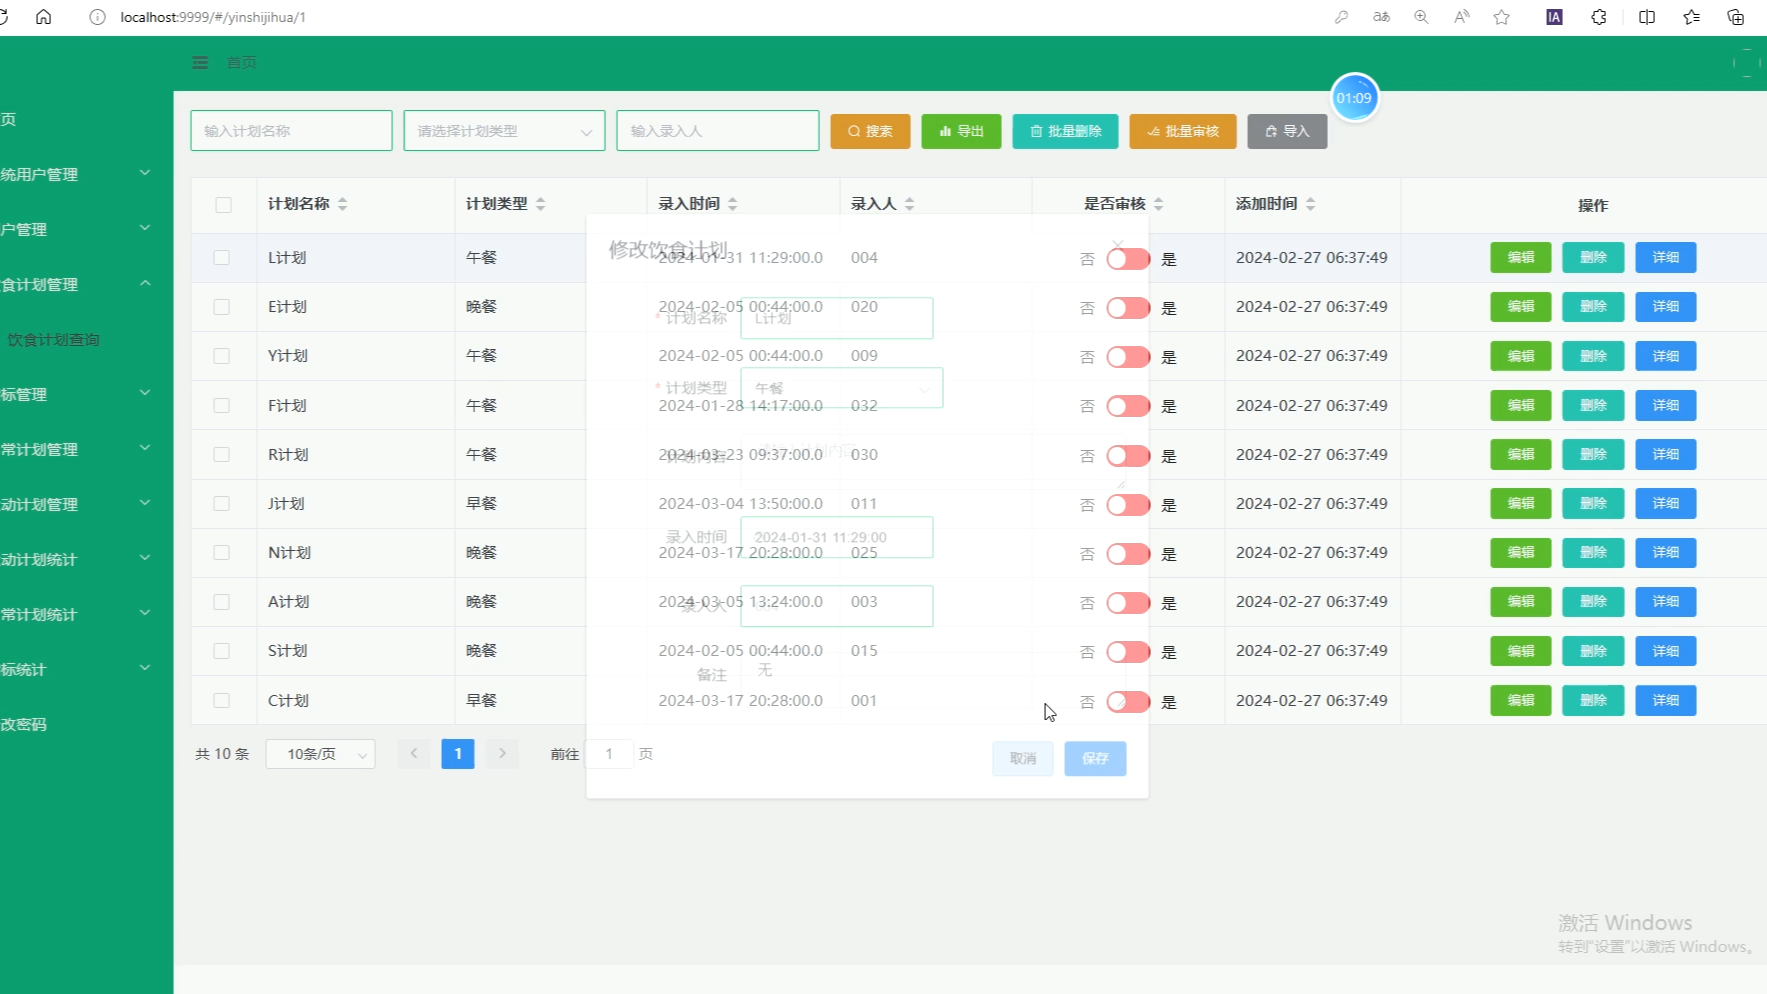
Task: Close the 修改饮食计划 dialog
Action: coord(1118,245)
